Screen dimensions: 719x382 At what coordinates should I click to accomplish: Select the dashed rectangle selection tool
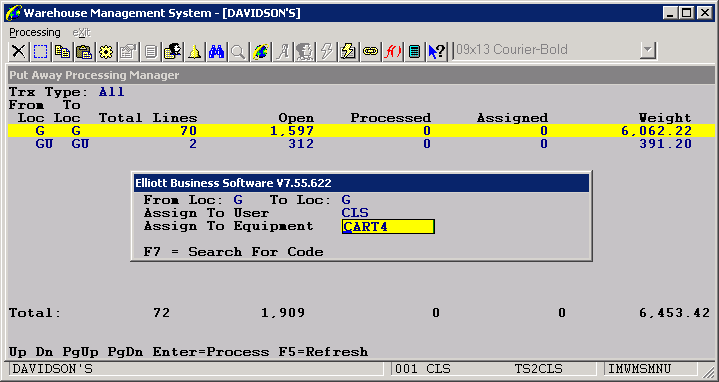click(40, 51)
